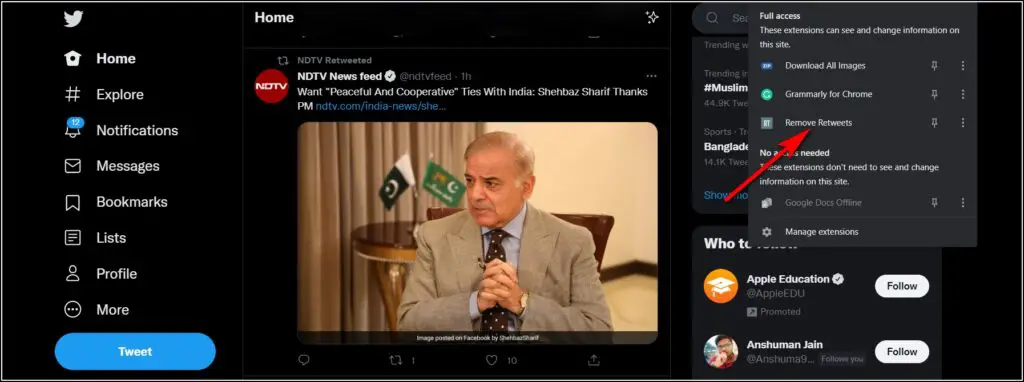The width and height of the screenshot is (1024, 382).
Task: Open more options for Remove Retweets
Action: click(x=963, y=122)
